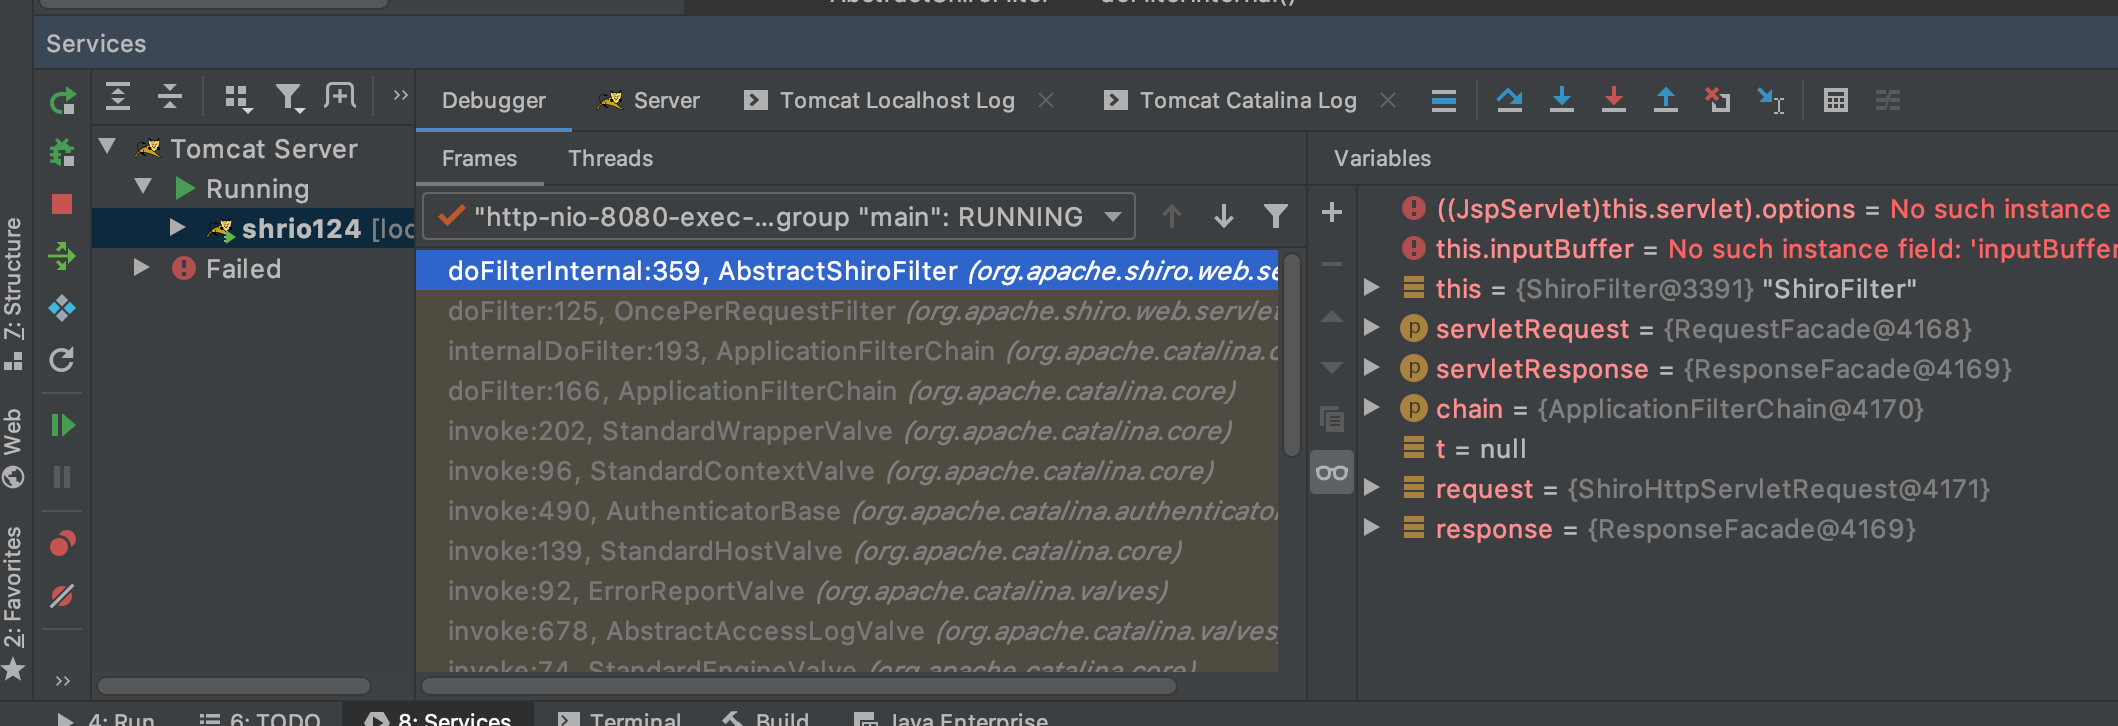Collapse the Tomcat Server tree node
Image resolution: width=2118 pixels, height=726 pixels.
pos(108,147)
